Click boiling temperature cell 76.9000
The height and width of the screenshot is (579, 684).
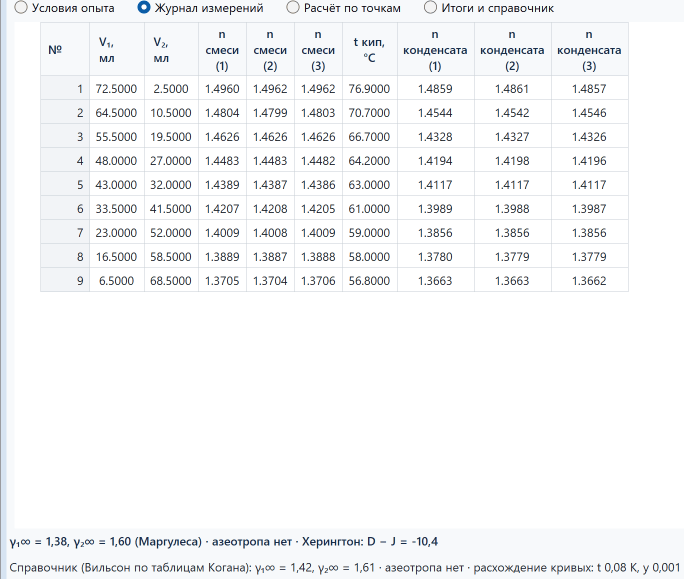pos(370,89)
